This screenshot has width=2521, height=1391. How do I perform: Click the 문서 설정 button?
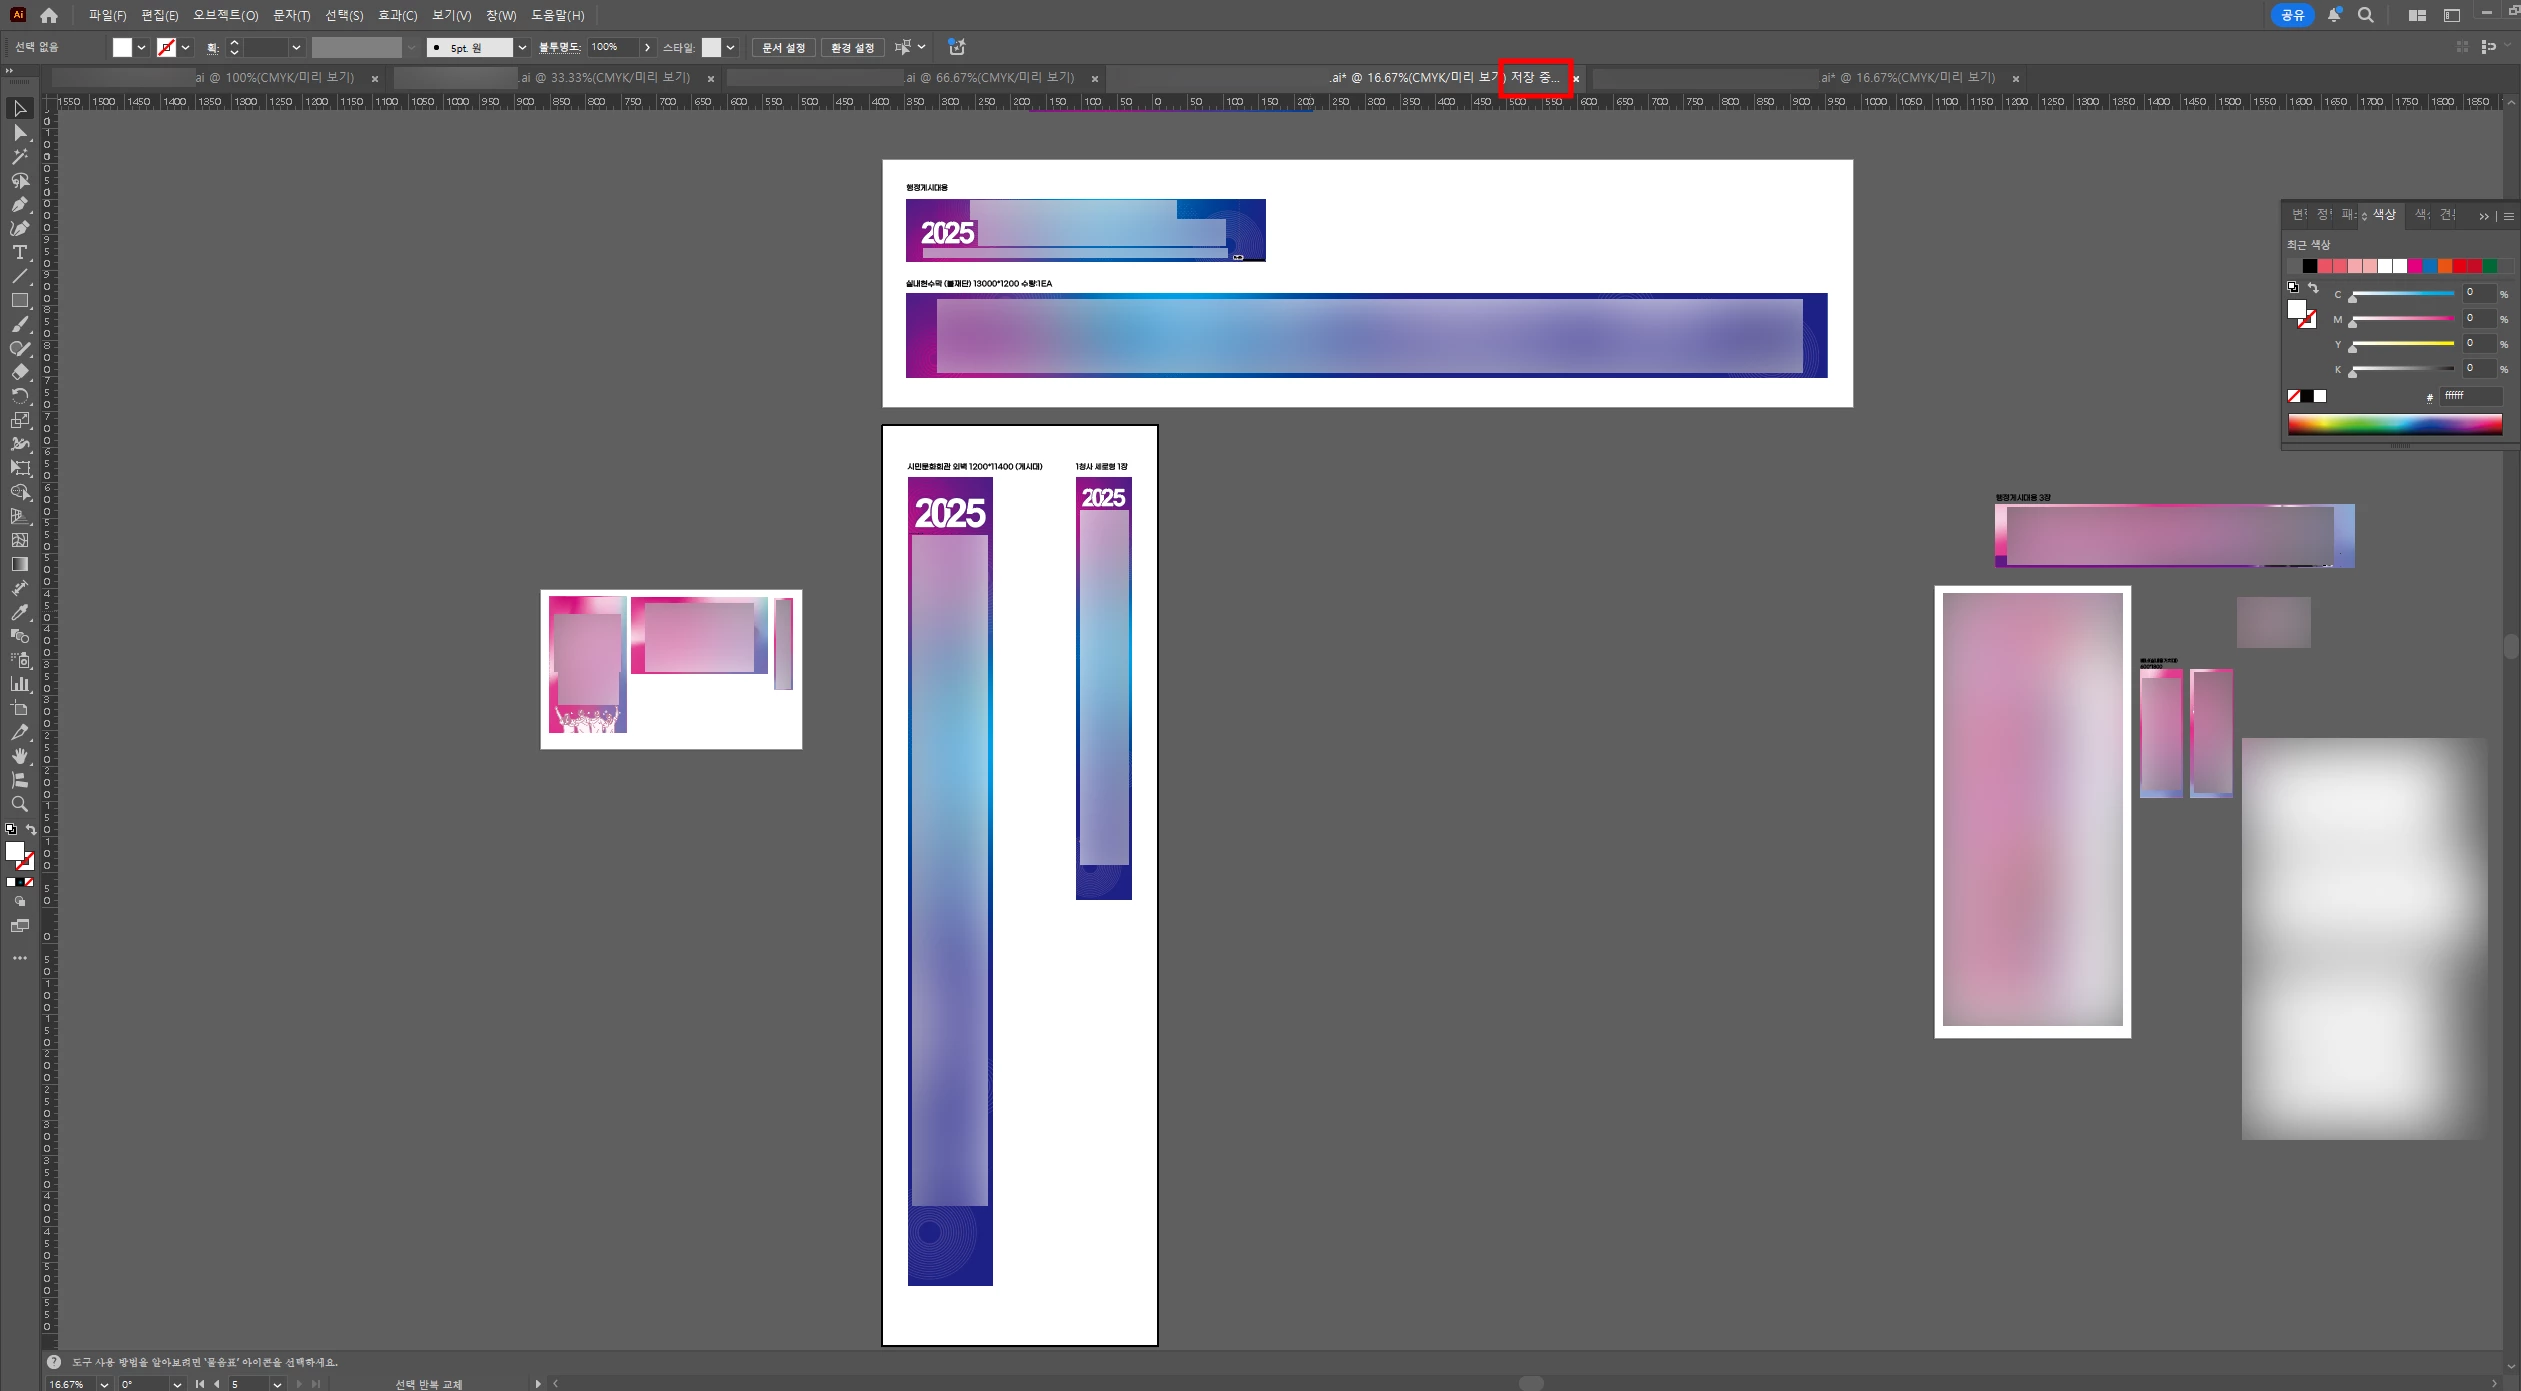click(783, 48)
